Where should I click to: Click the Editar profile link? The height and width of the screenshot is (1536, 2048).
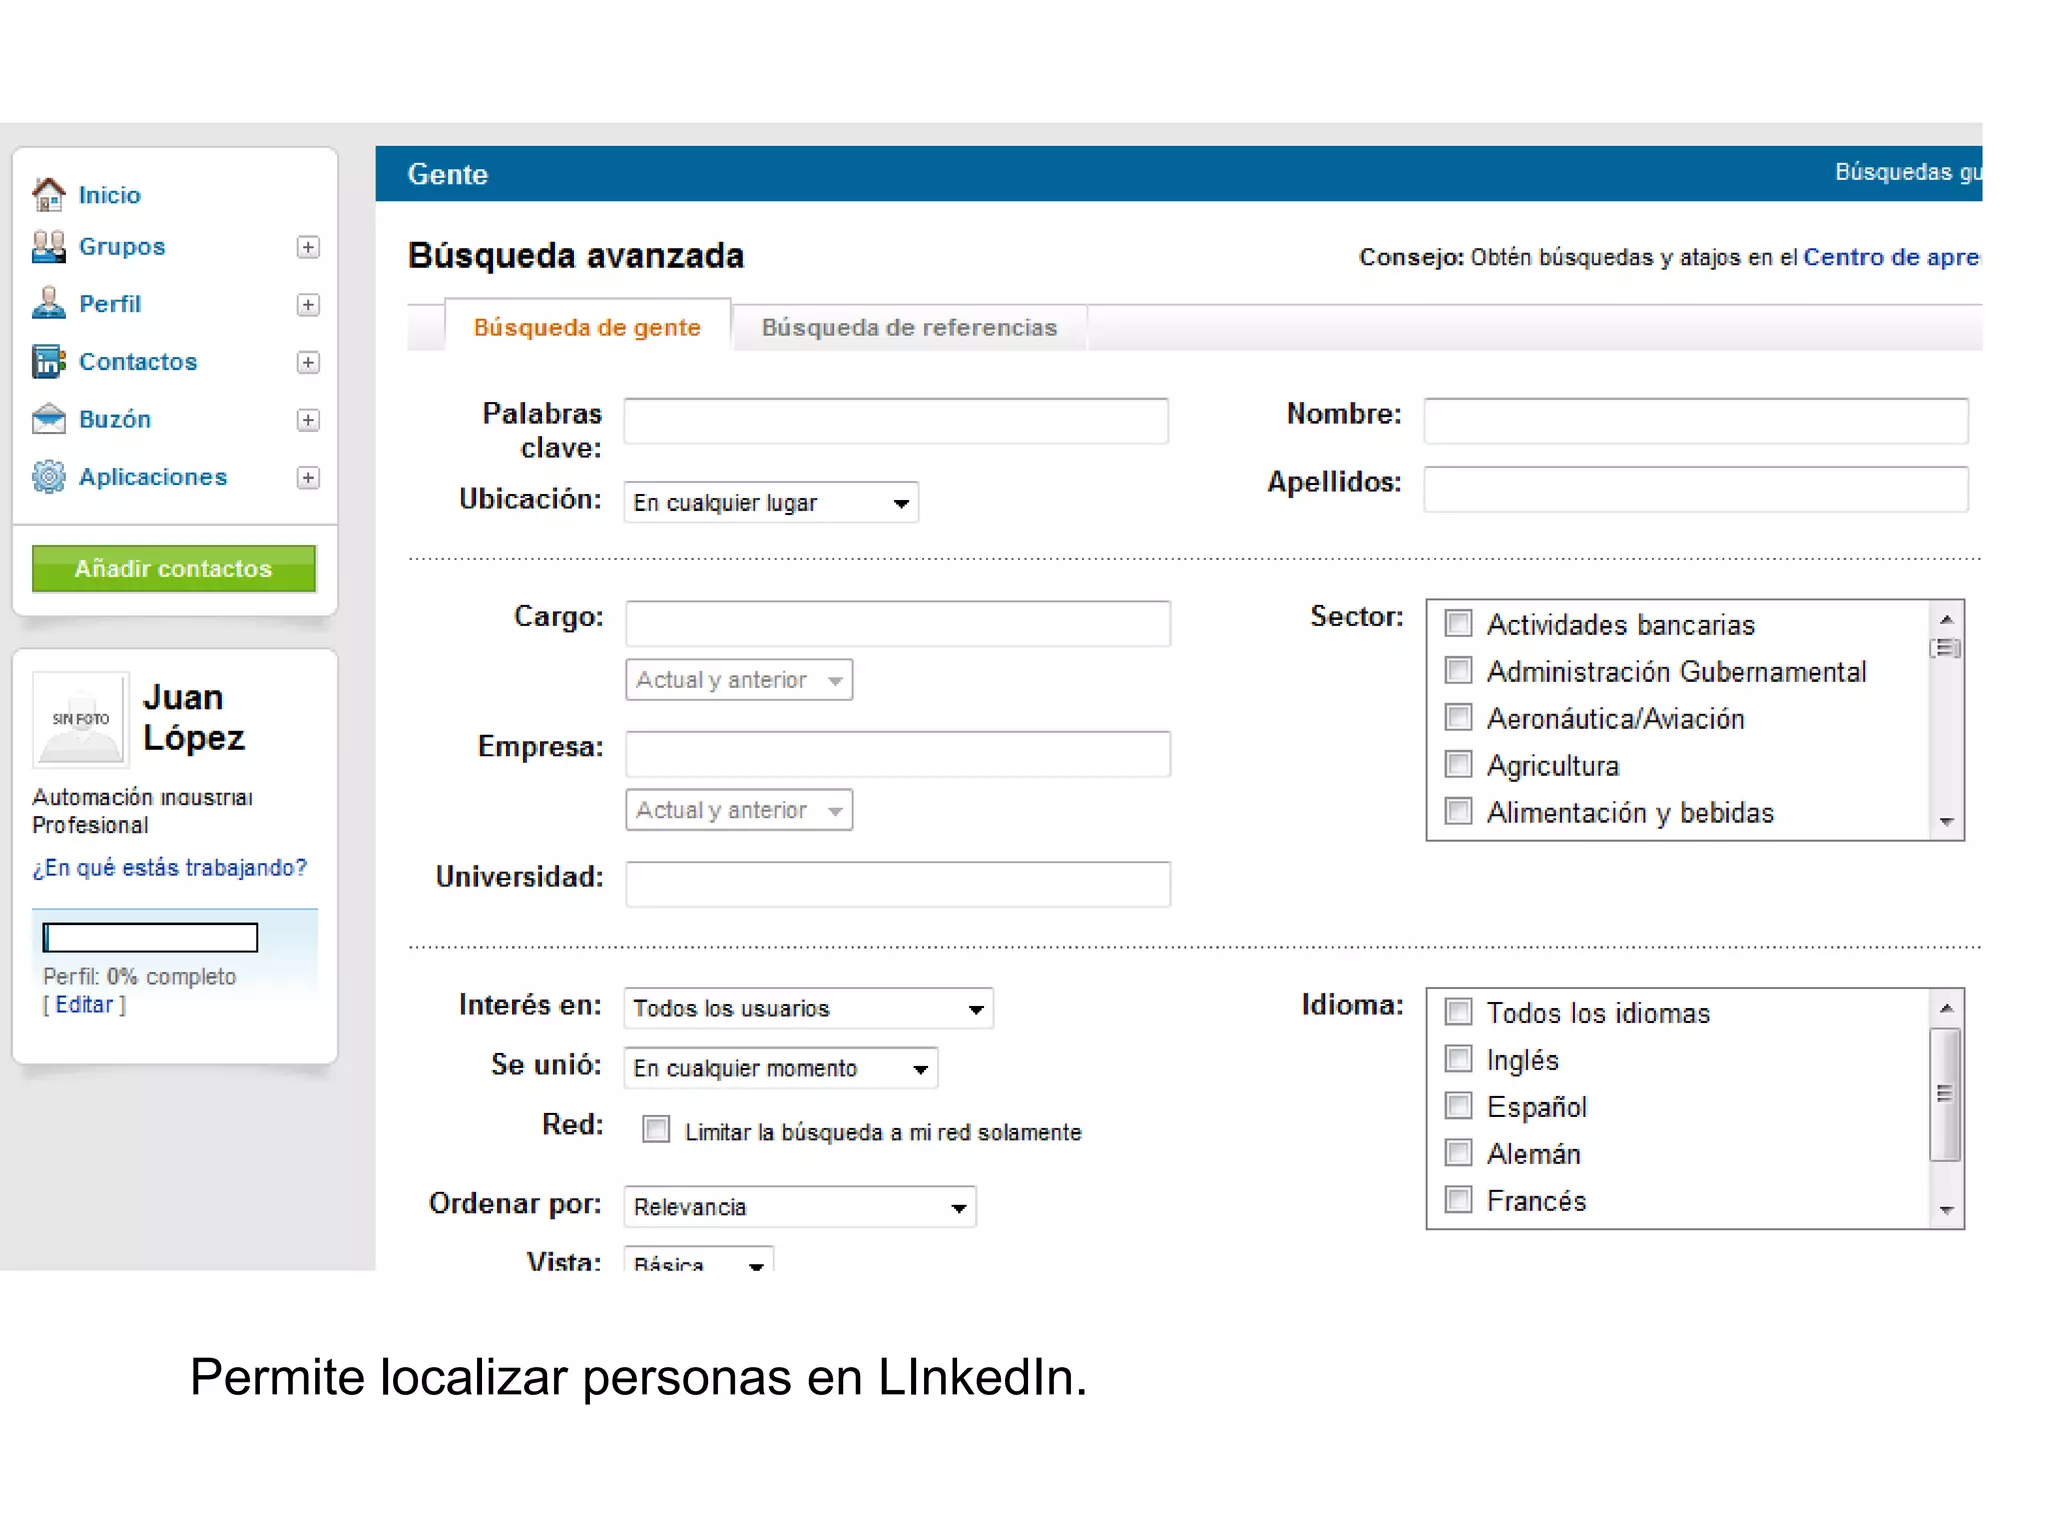point(84,1005)
